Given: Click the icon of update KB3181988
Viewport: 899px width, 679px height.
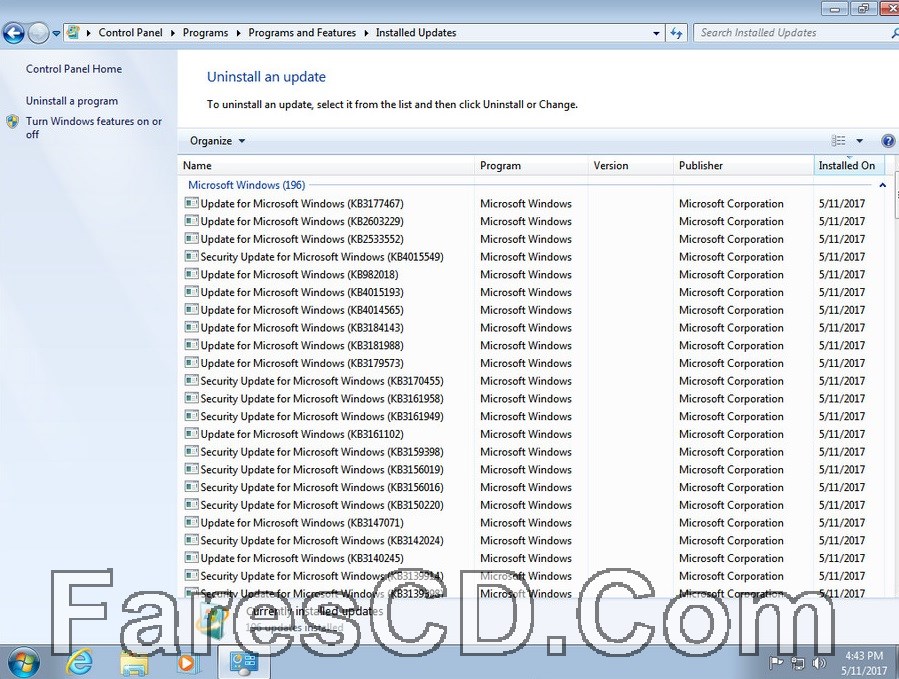Looking at the screenshot, I should [x=191, y=345].
